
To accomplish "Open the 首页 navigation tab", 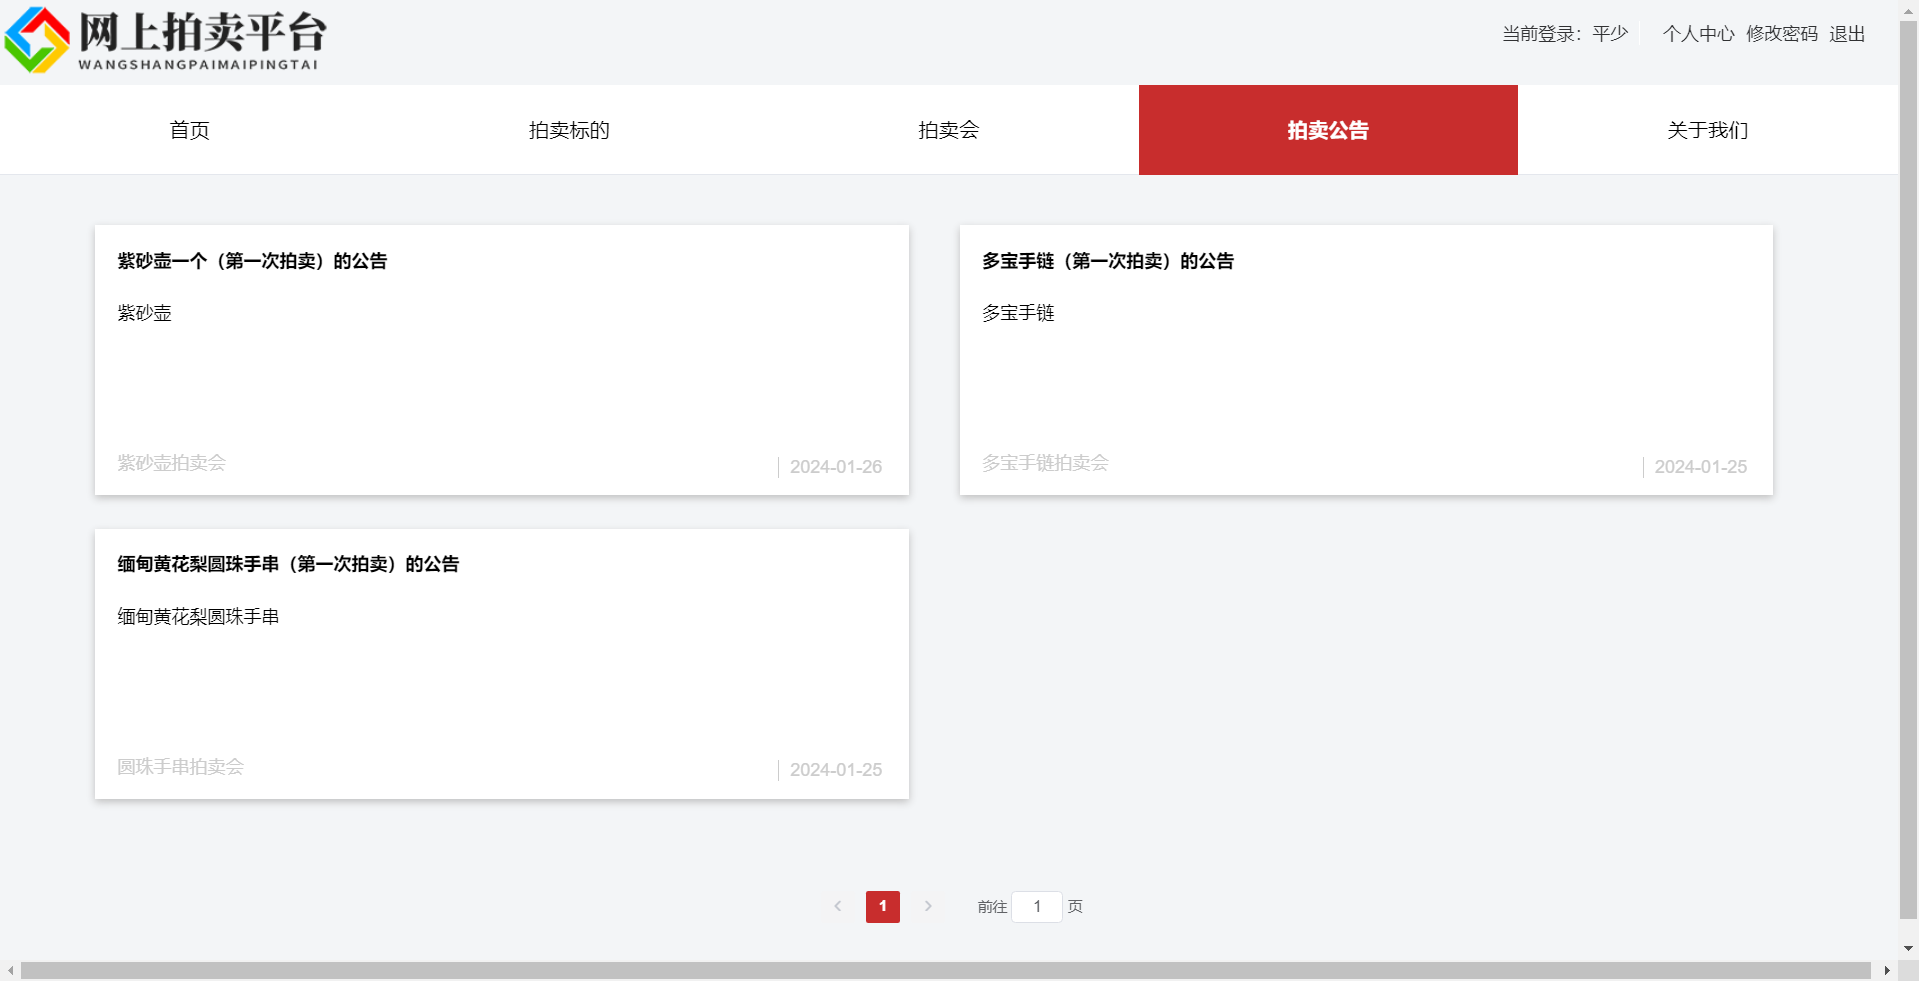I will click(189, 130).
